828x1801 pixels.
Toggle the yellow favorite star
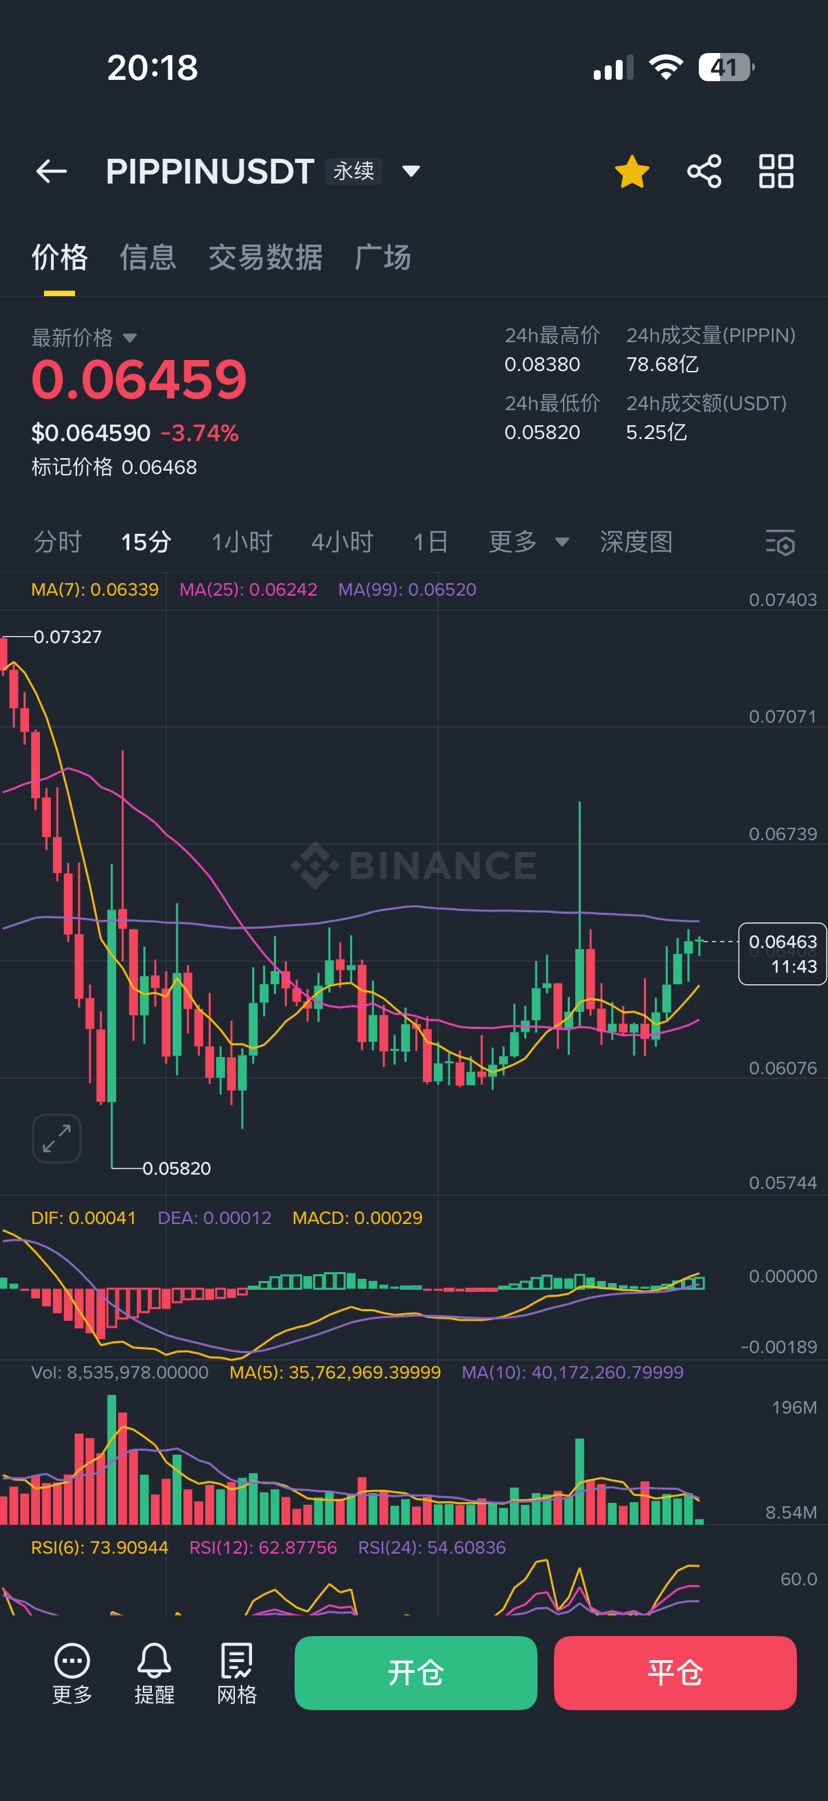[x=632, y=172]
